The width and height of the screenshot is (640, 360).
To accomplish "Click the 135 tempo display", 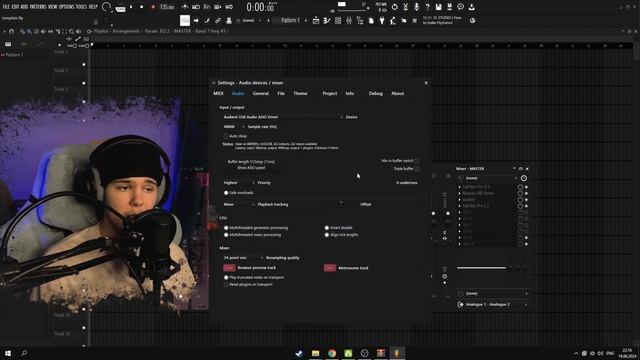I will (x=167, y=7).
